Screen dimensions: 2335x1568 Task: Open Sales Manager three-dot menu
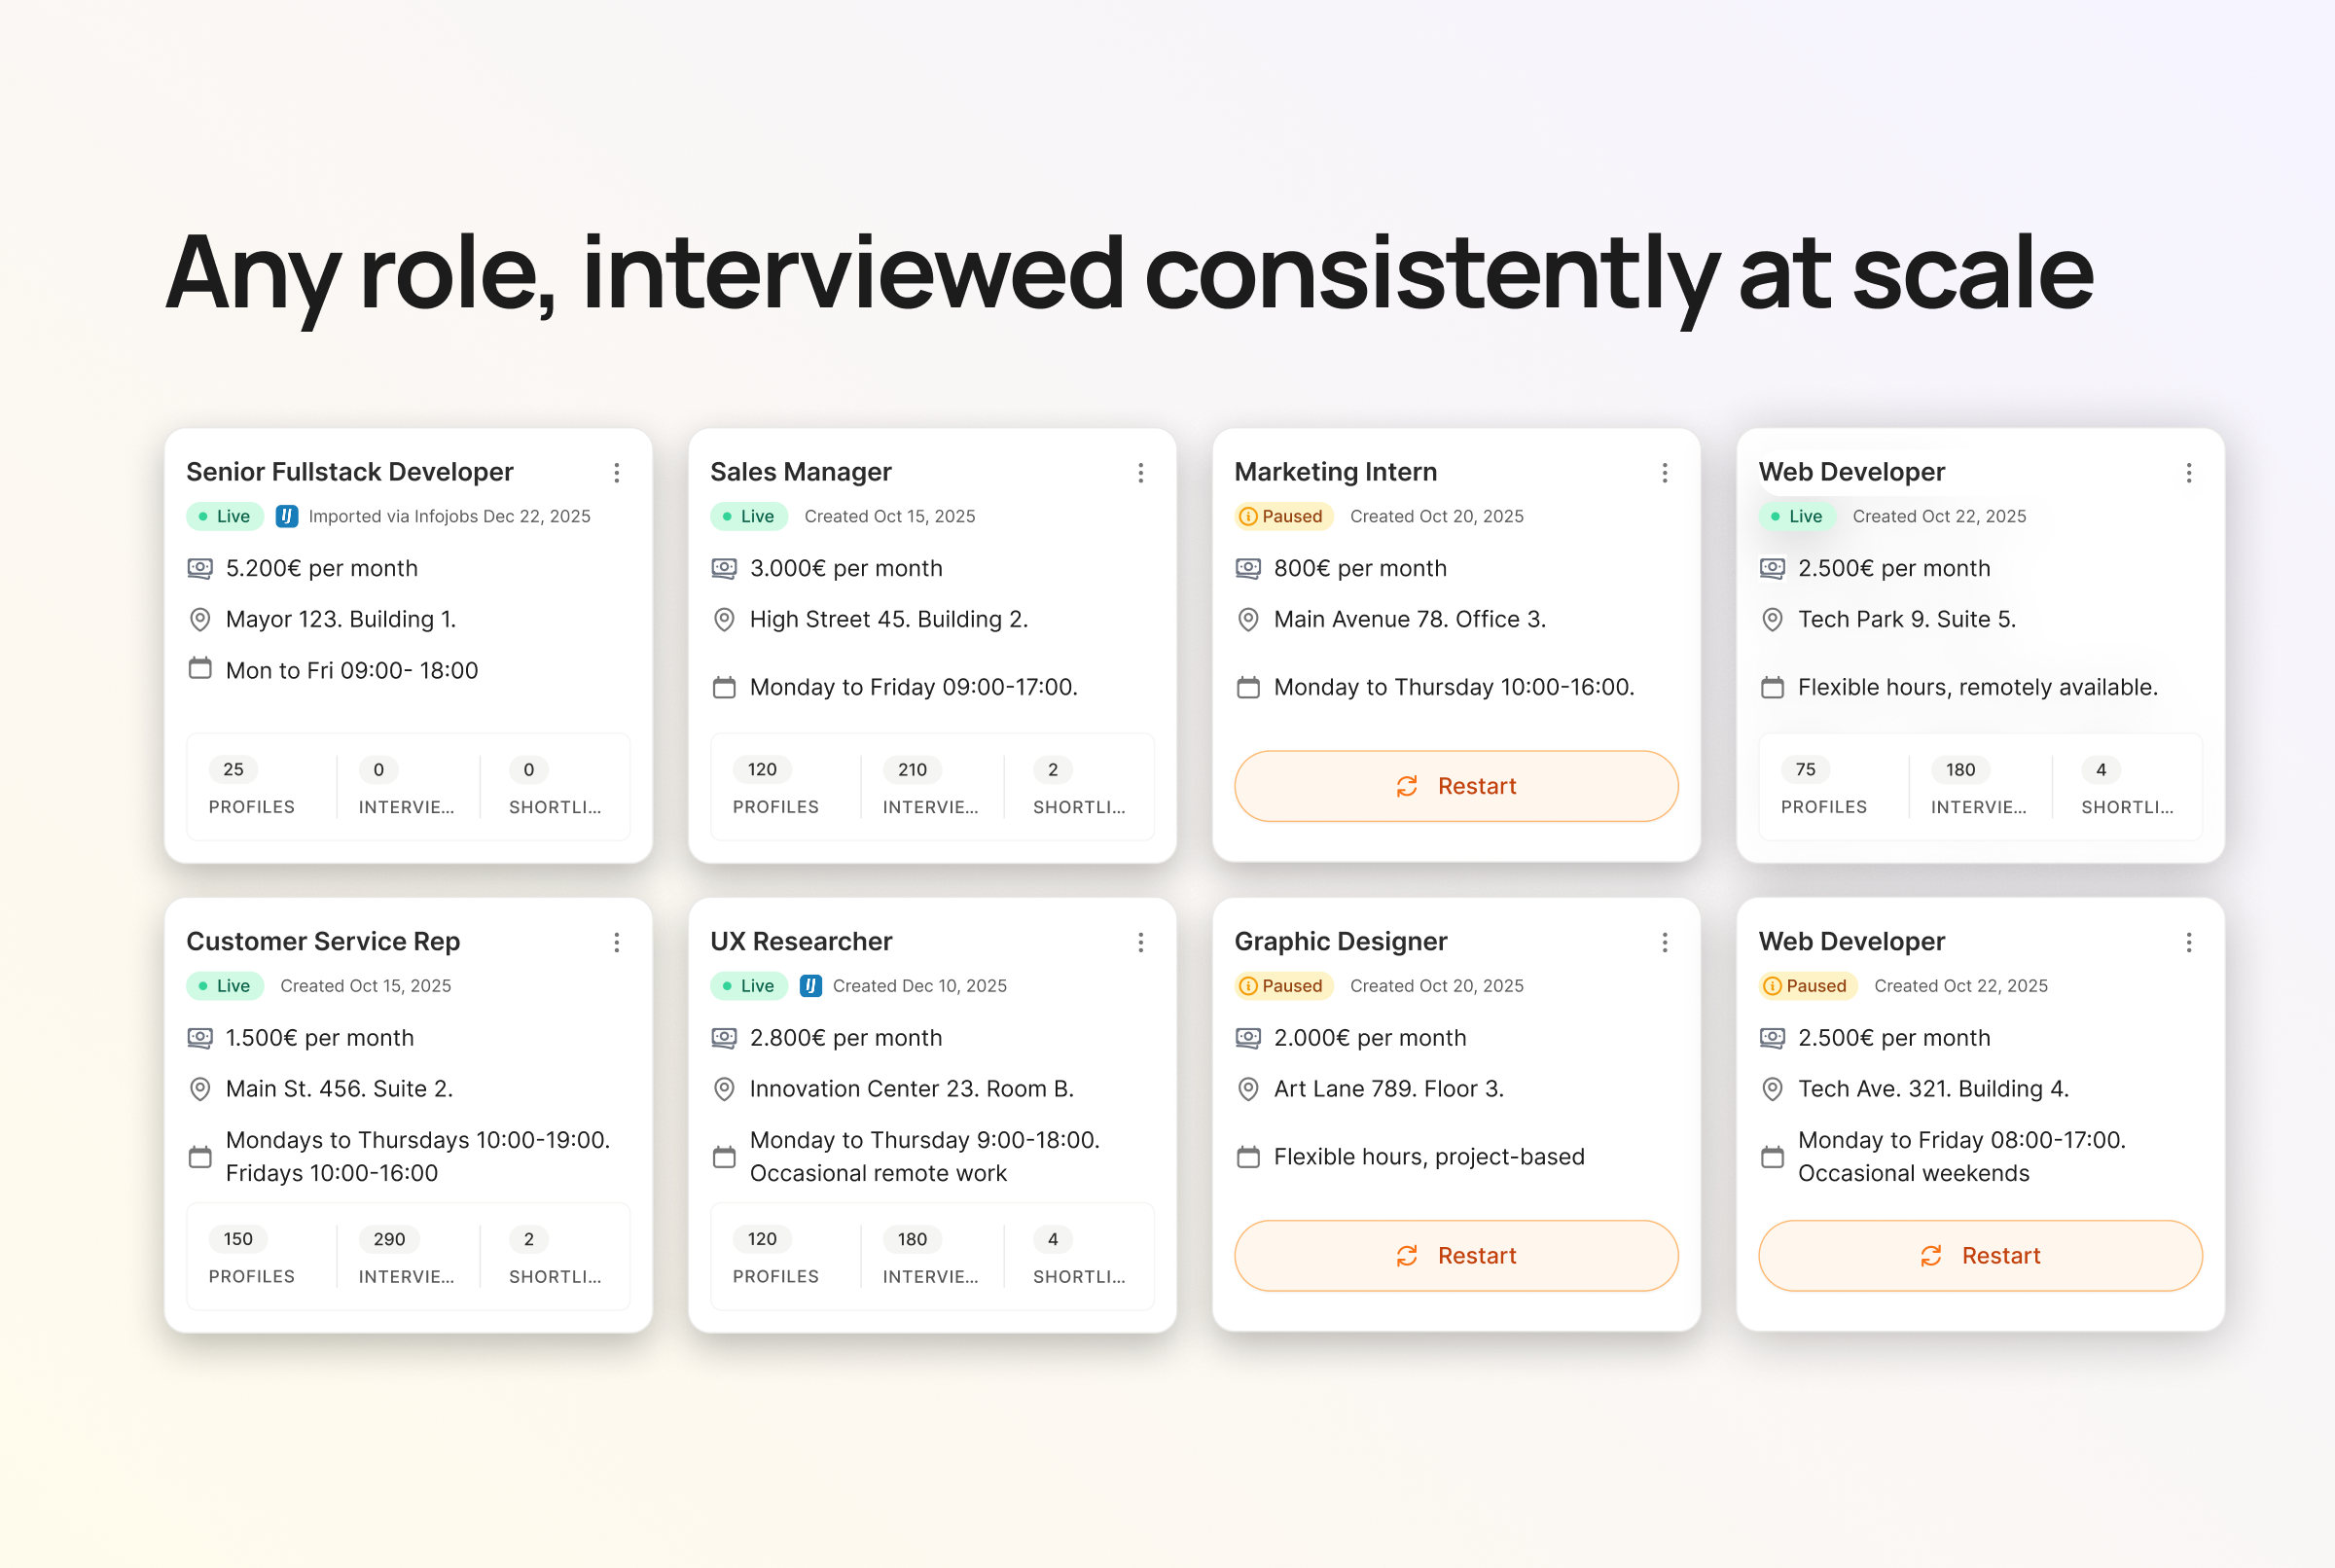point(1140,473)
